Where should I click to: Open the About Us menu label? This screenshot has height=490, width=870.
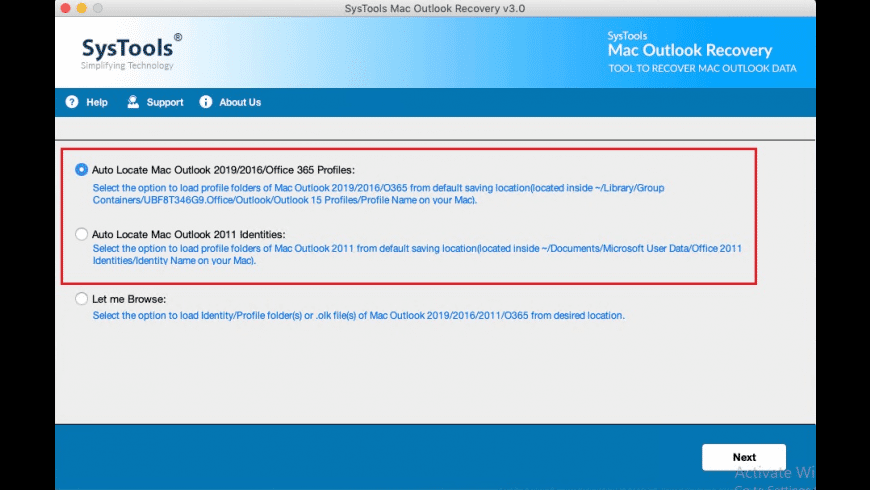240,103
